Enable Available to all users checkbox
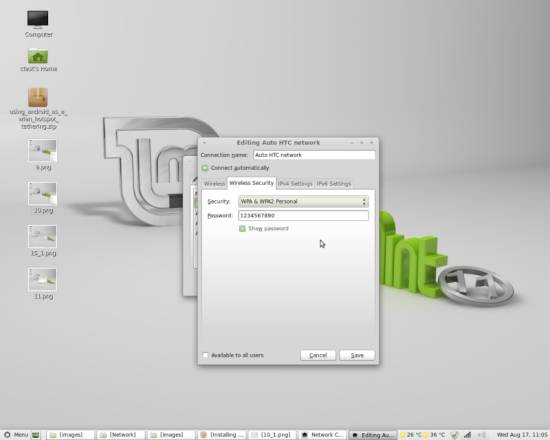Screen dimensions: 550x440 point(206,355)
